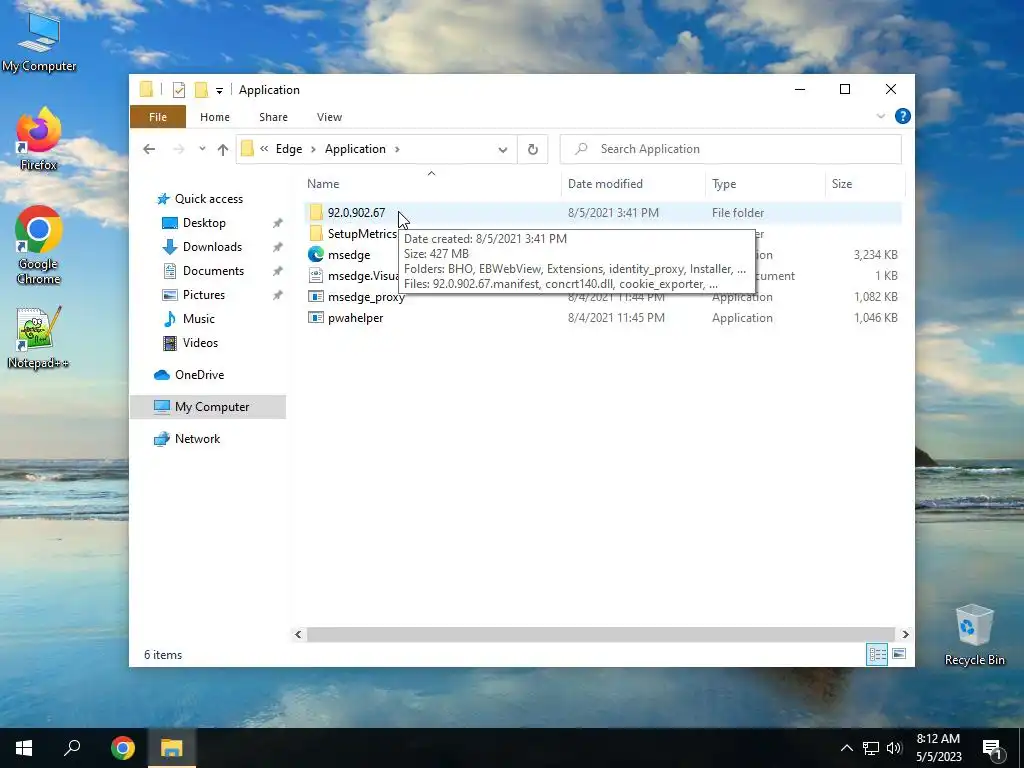This screenshot has height=768, width=1024.
Task: Click the Edge breadcrumb in address bar
Action: (x=289, y=149)
